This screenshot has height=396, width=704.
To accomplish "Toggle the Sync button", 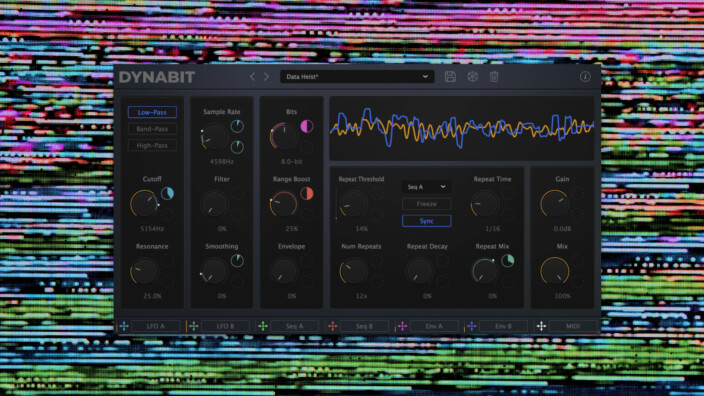I will (427, 221).
